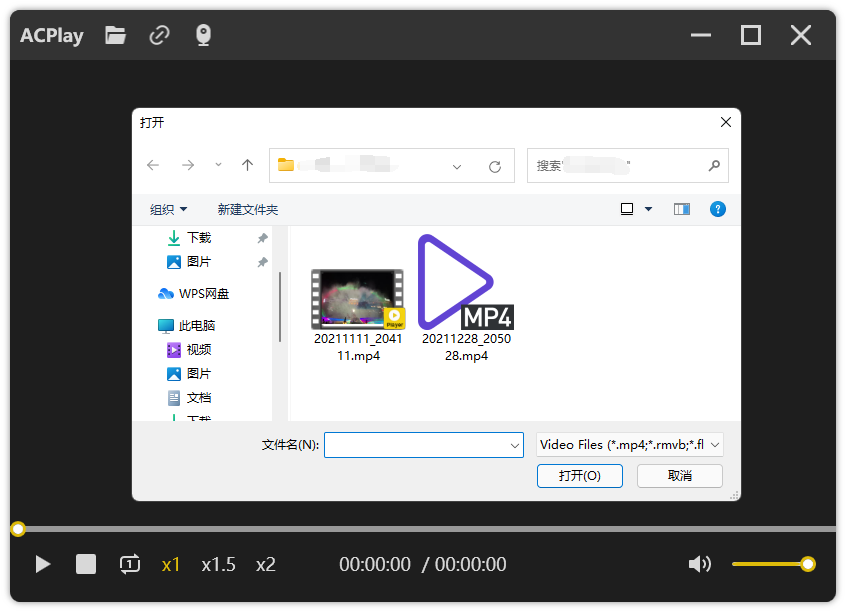
Task: Select the x2 playback speed
Action: (265, 564)
